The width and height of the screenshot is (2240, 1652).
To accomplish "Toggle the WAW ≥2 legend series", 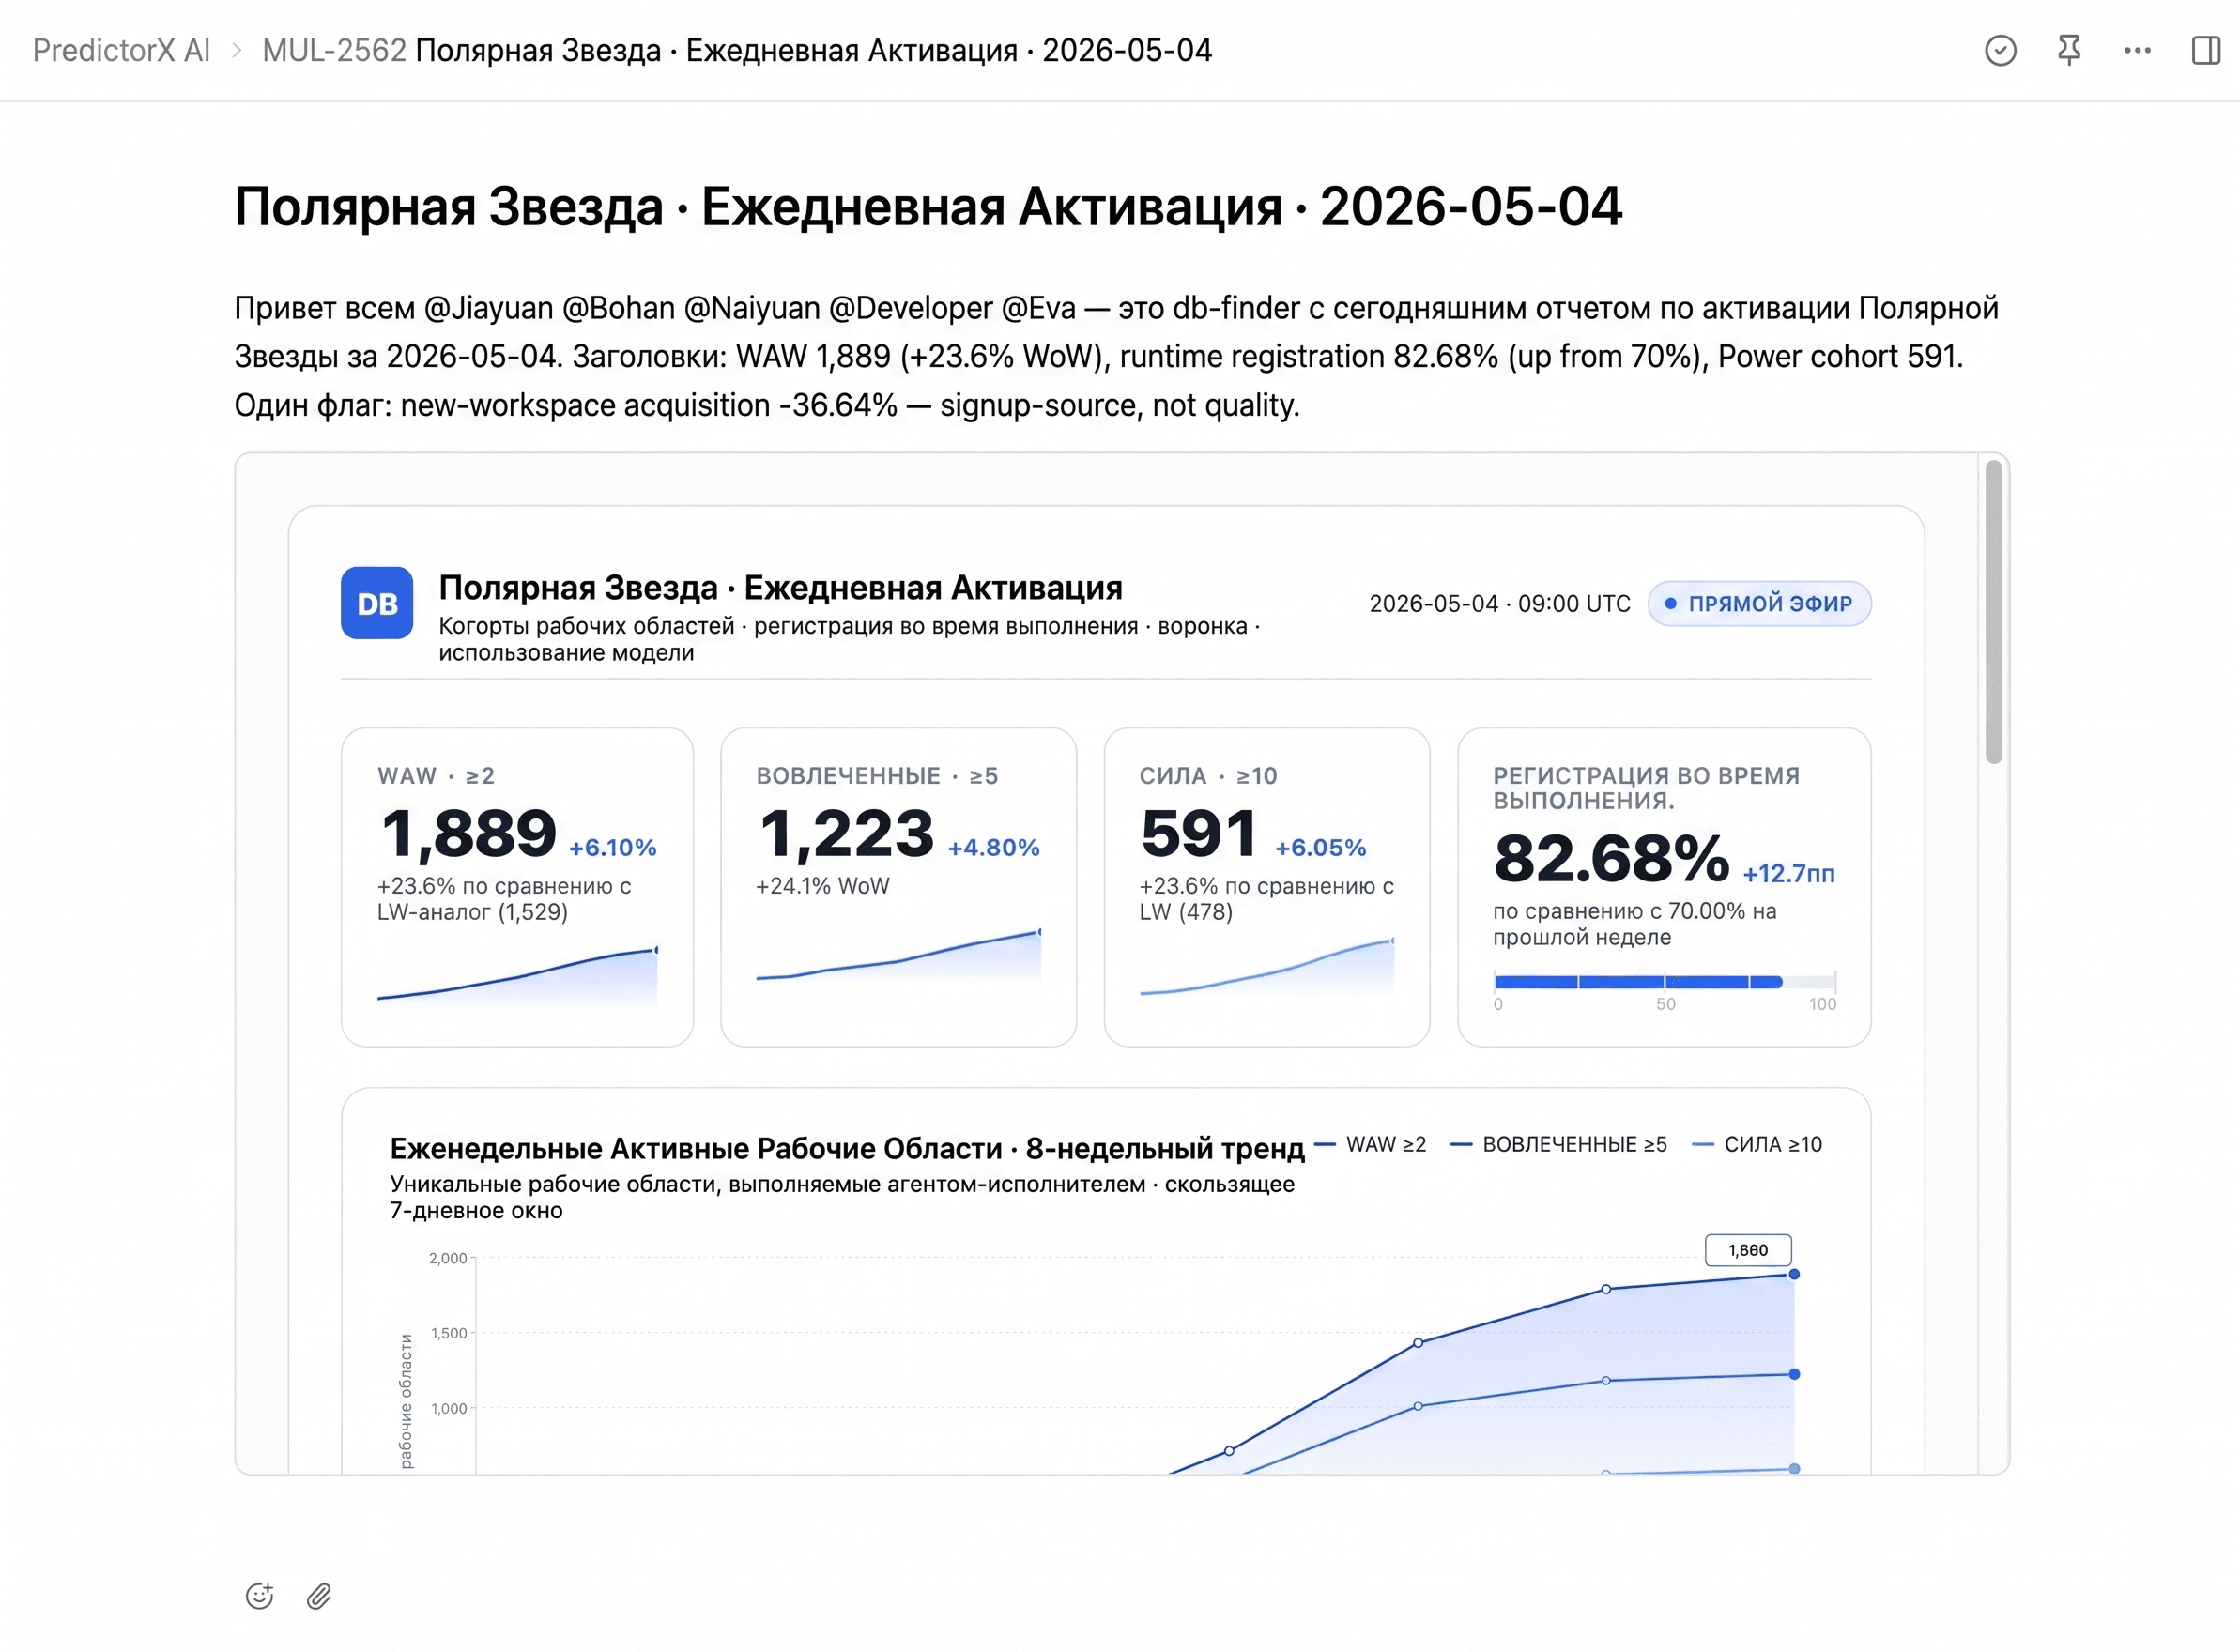I will click(x=1370, y=1144).
